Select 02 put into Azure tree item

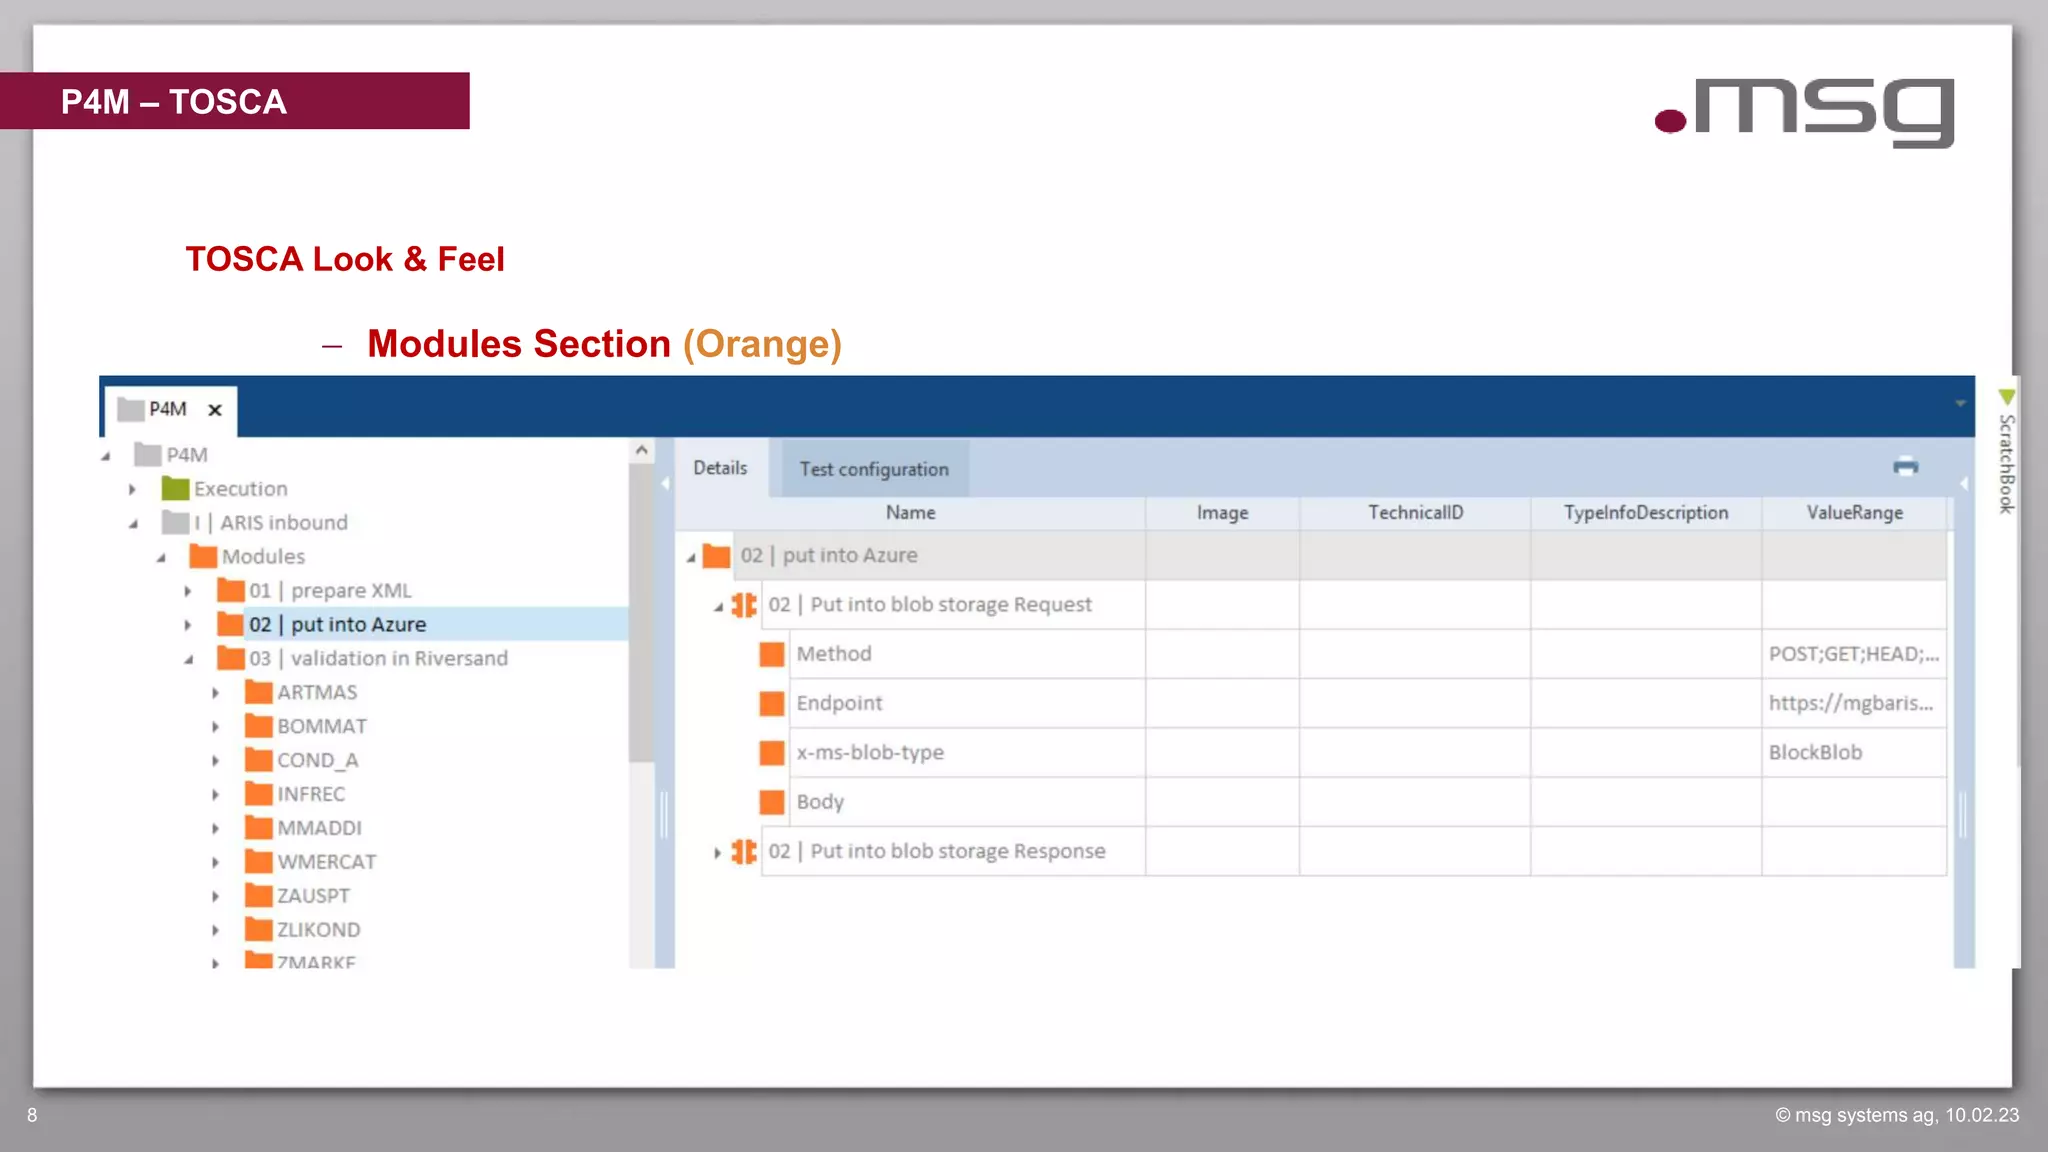click(338, 624)
